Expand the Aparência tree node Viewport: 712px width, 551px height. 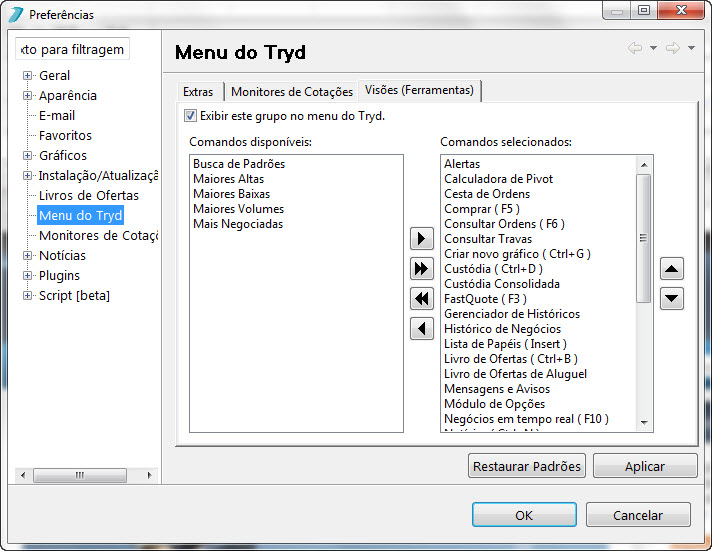tap(27, 95)
